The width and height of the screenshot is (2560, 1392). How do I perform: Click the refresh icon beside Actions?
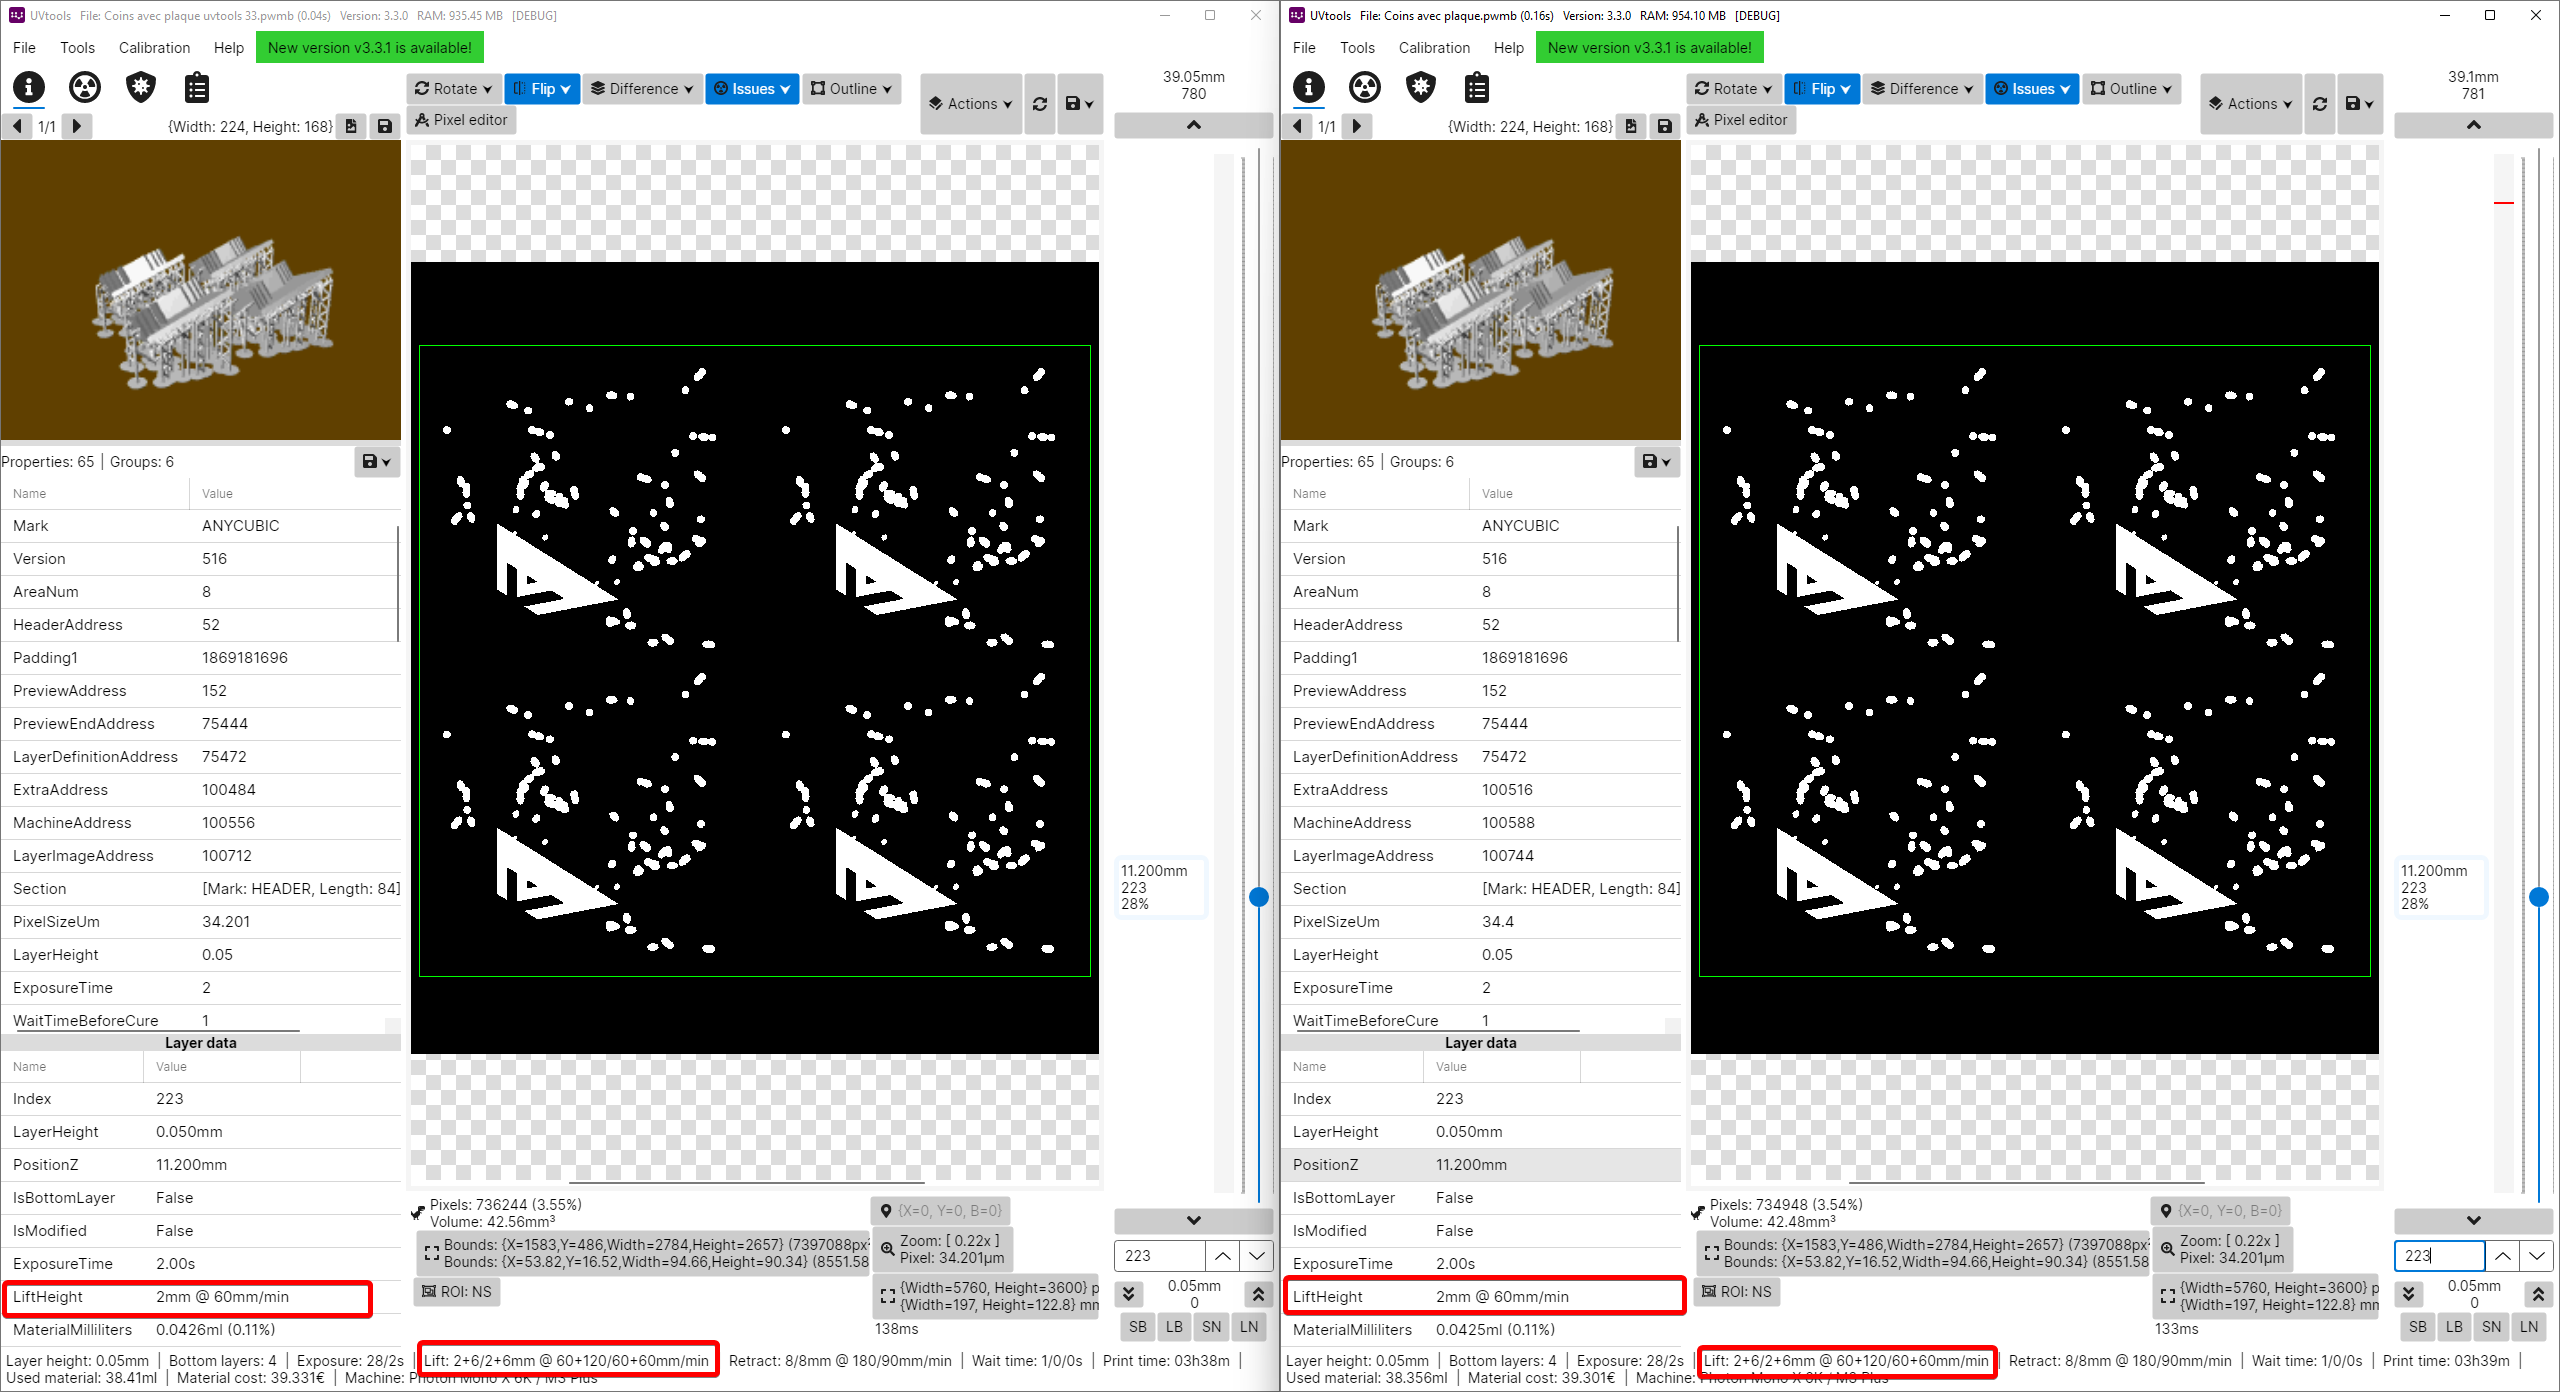[x=1039, y=103]
